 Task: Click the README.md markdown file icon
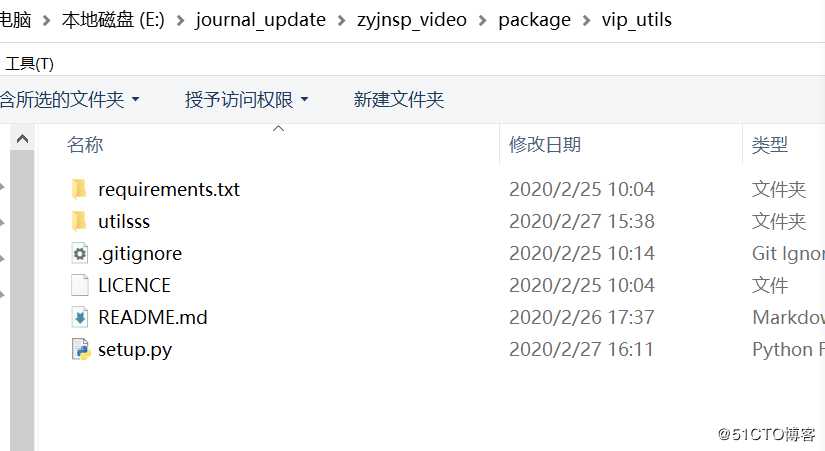79,317
